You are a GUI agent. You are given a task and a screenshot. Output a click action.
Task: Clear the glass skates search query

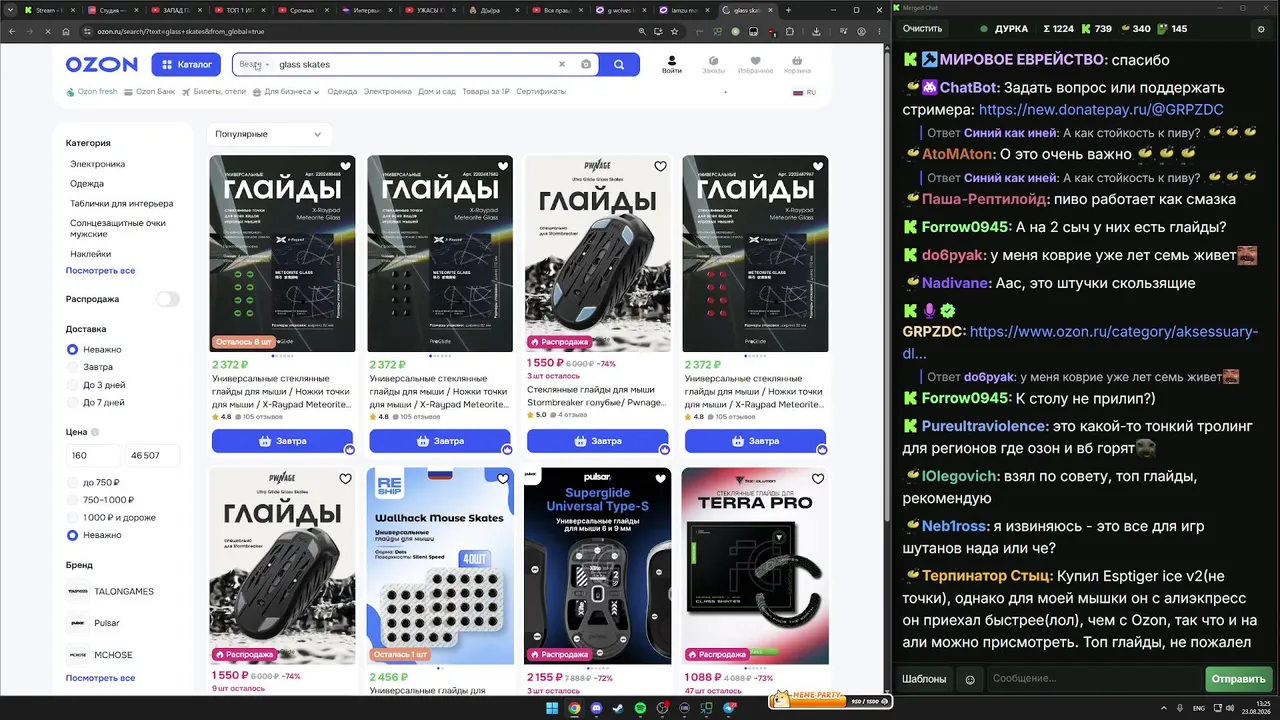pos(561,65)
